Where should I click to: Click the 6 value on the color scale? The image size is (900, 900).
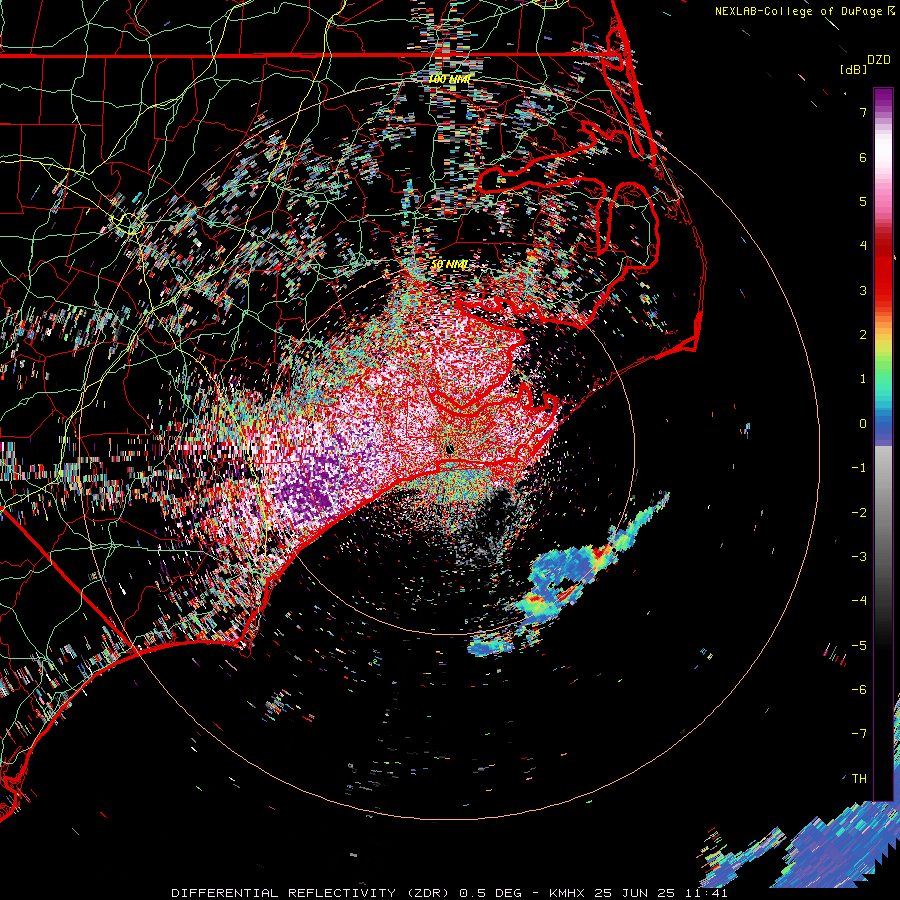pos(863,157)
